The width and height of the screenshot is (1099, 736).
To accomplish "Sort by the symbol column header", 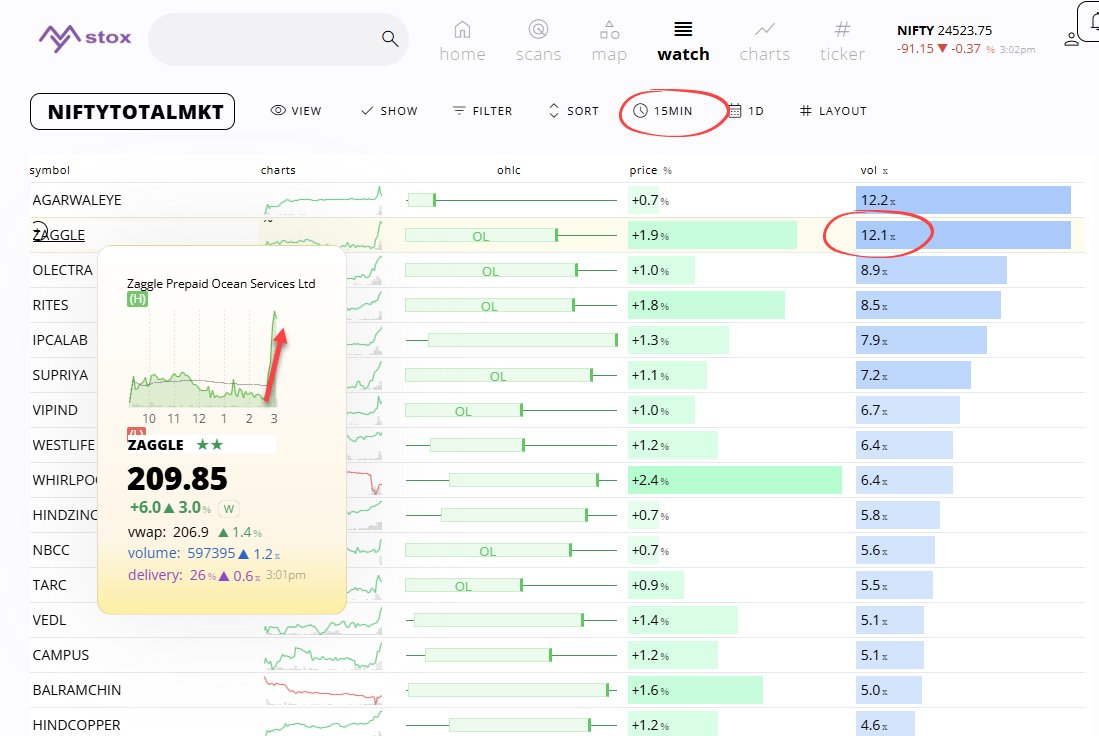I will (x=50, y=170).
